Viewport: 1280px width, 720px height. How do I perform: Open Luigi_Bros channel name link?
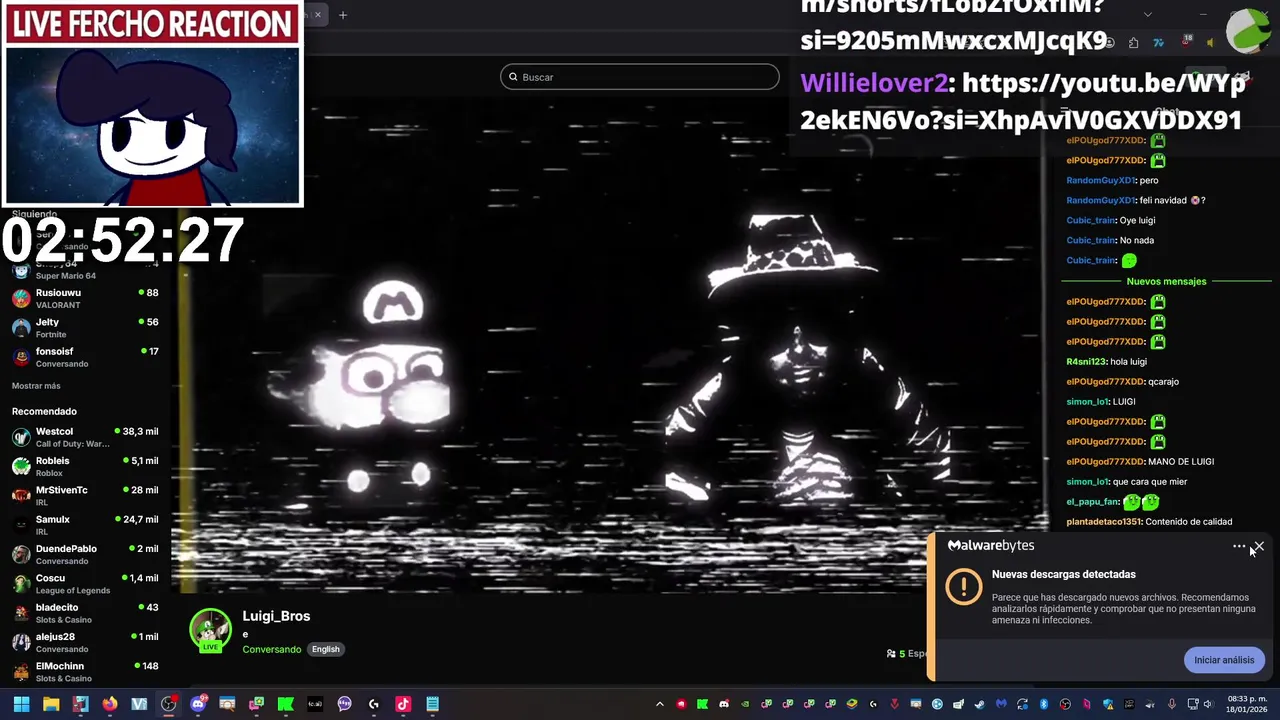[x=276, y=616]
